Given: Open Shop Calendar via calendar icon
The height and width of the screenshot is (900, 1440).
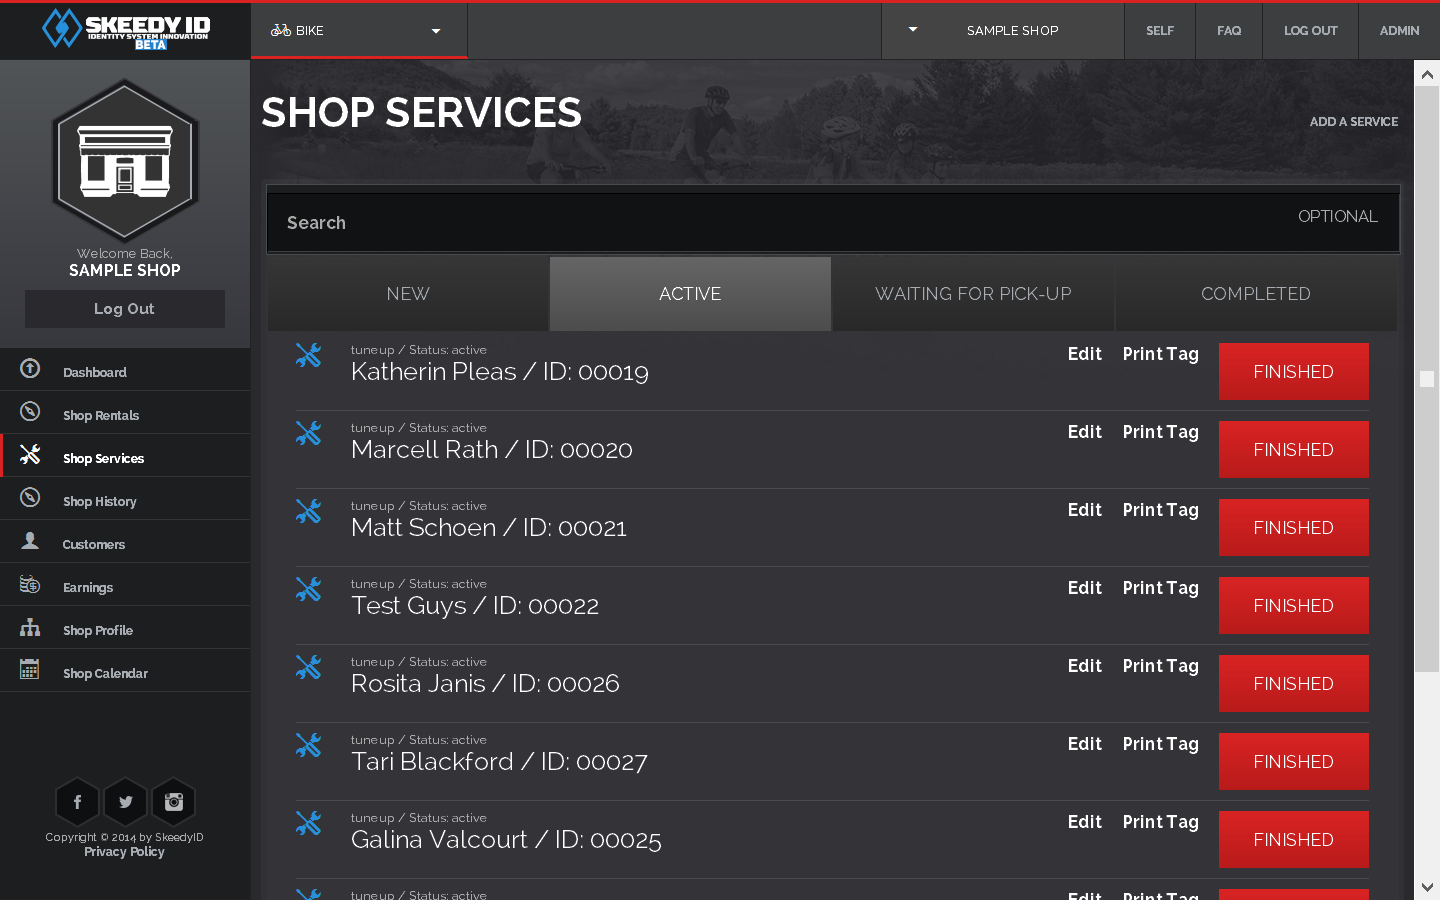Looking at the screenshot, I should [x=30, y=670].
